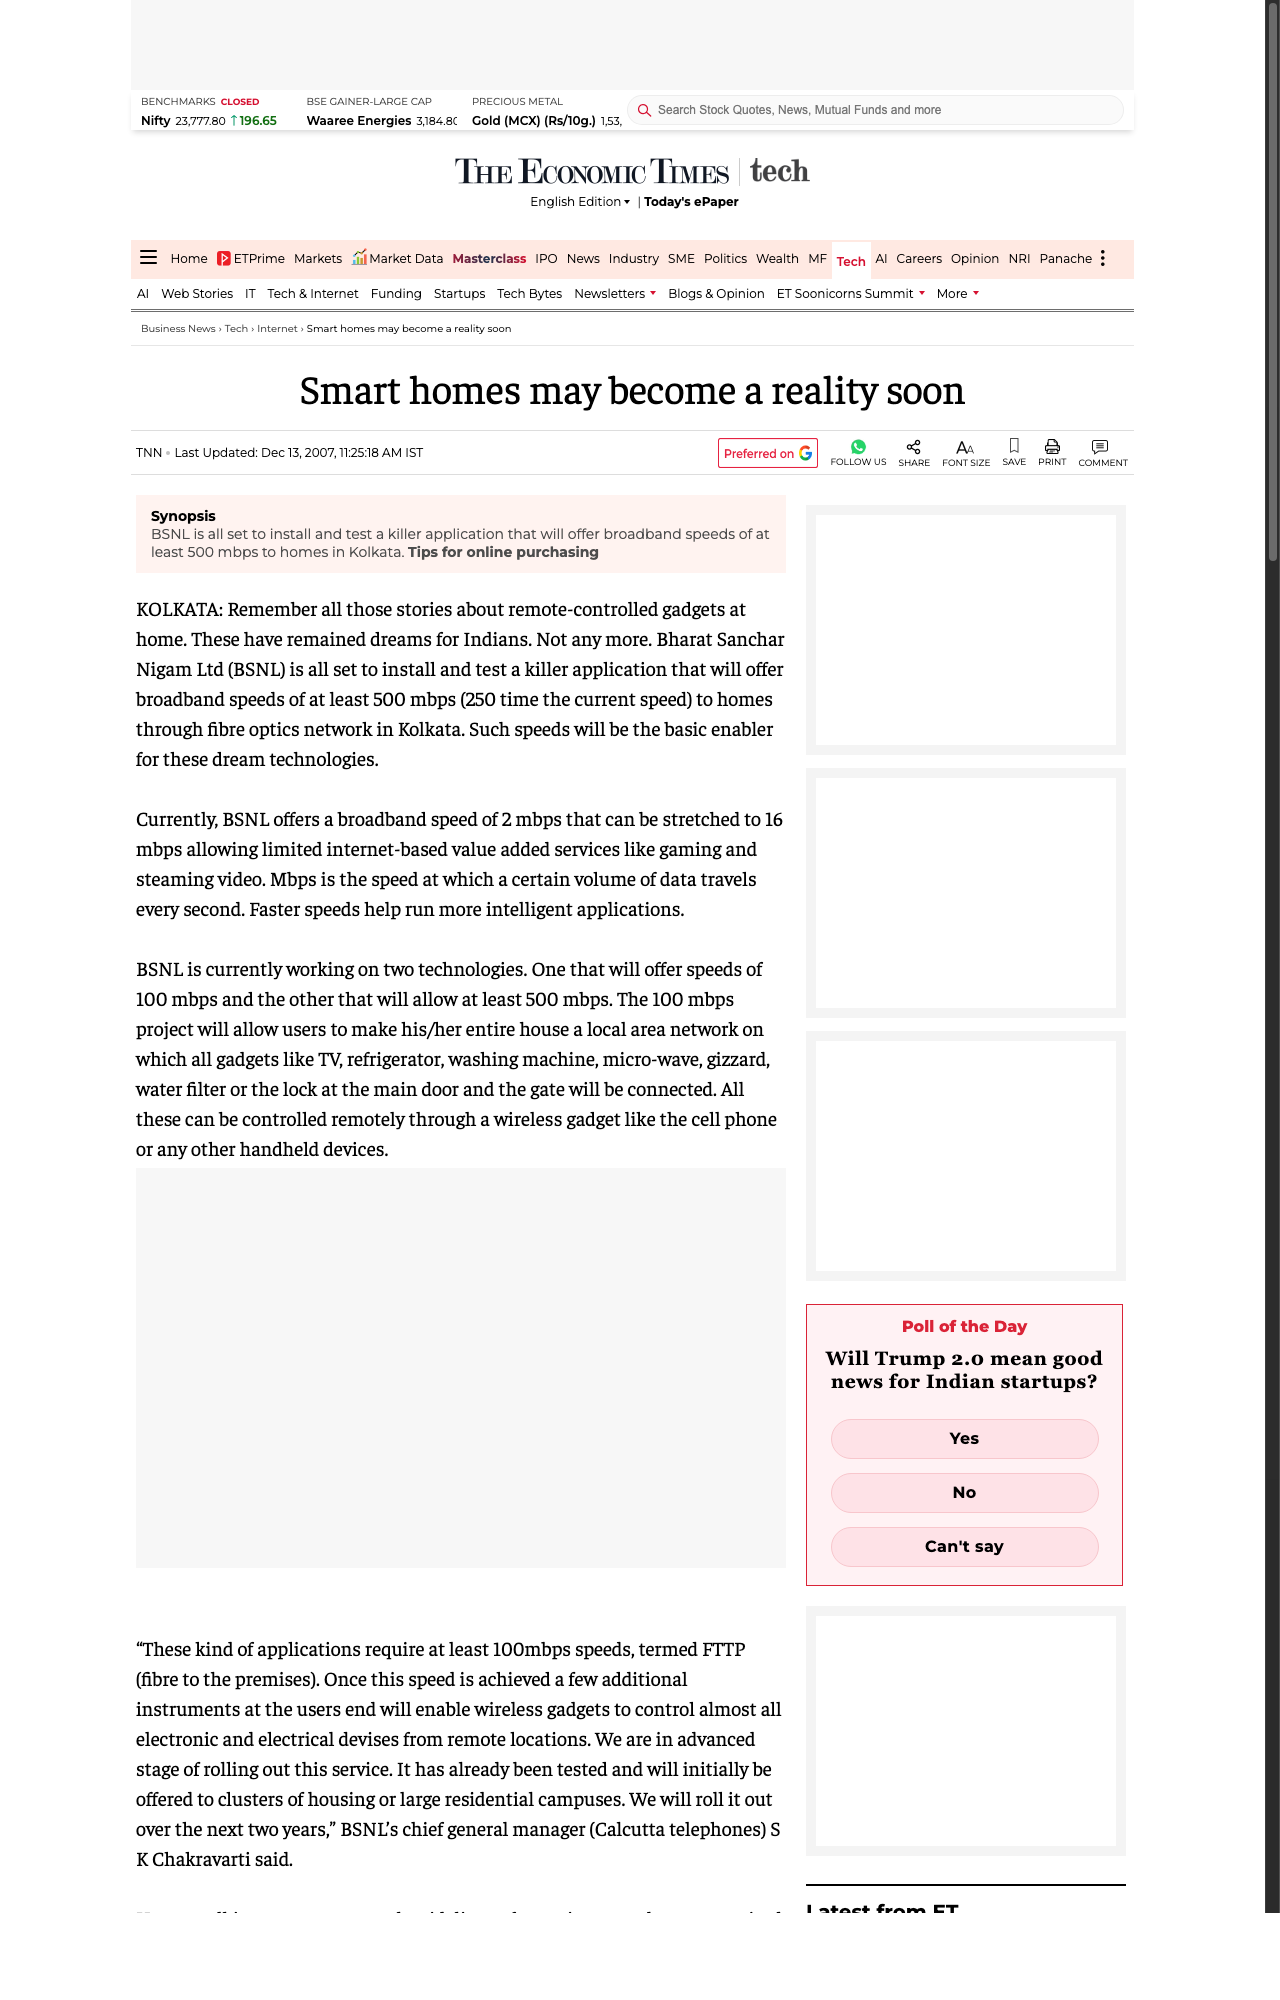Open Tips for online purchasing link

pos(503,552)
